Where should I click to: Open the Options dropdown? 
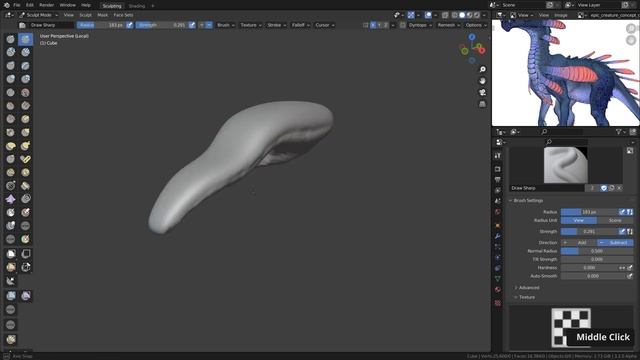pos(476,25)
